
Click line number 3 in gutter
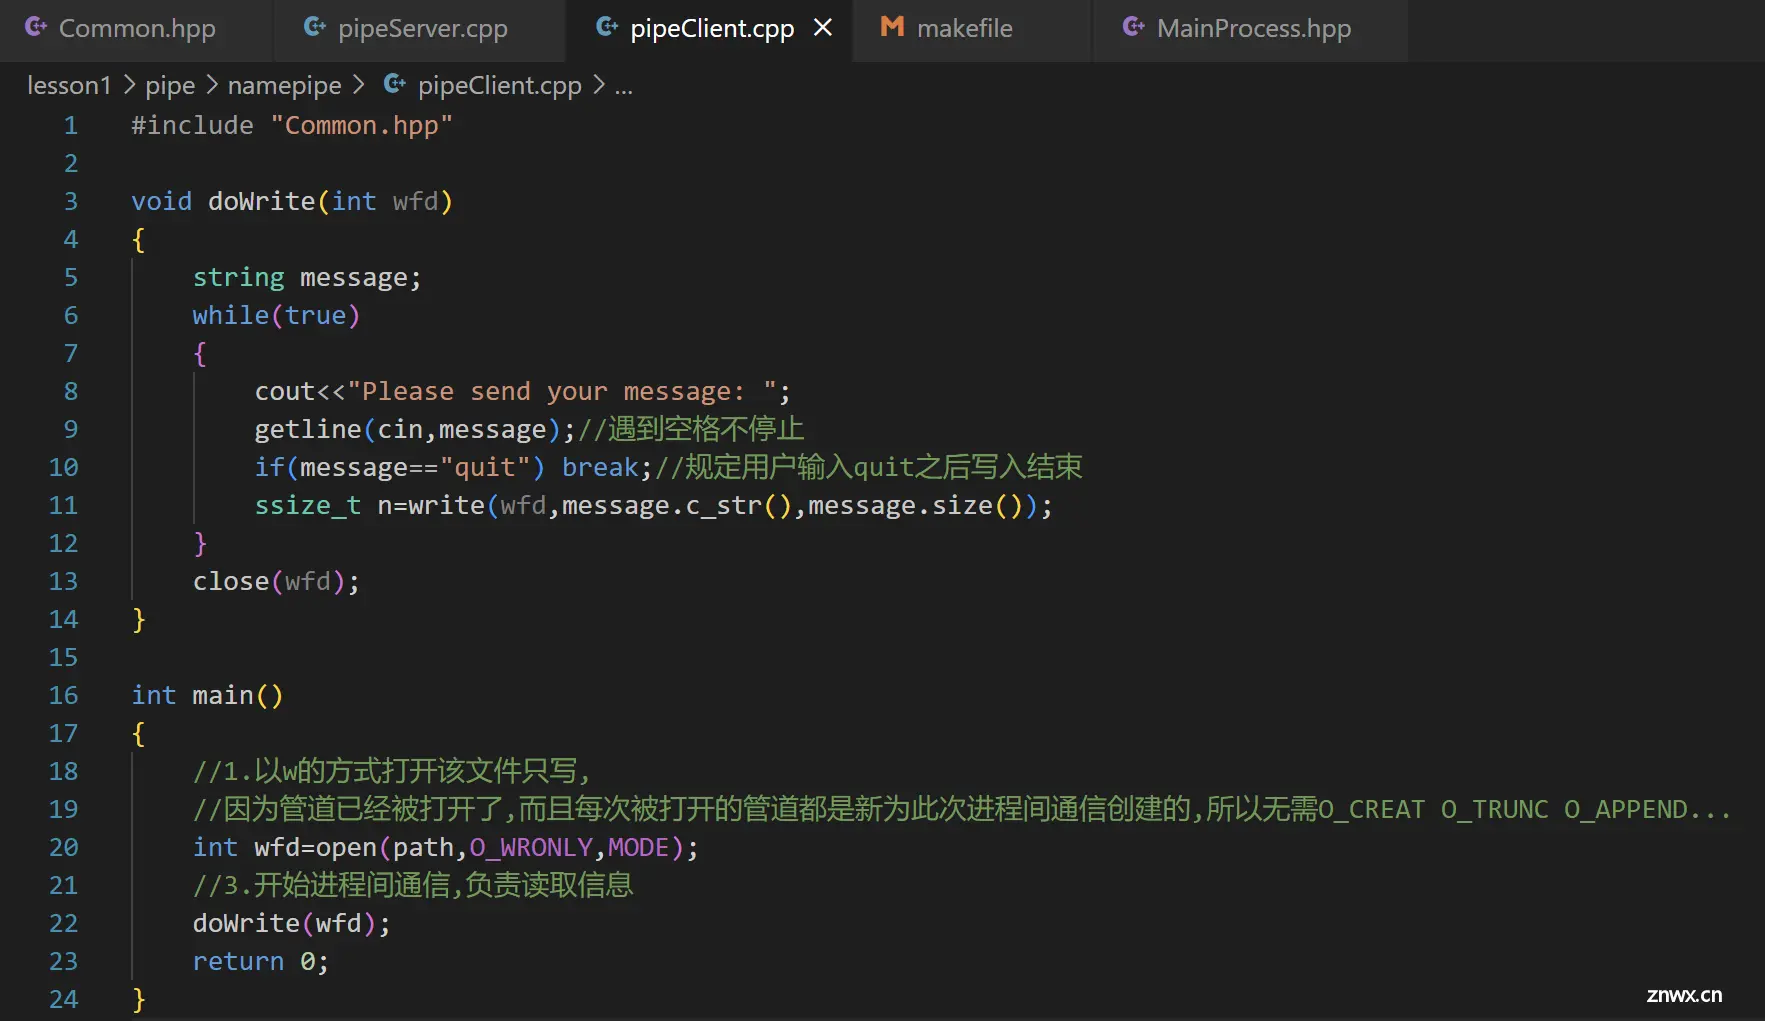[70, 201]
